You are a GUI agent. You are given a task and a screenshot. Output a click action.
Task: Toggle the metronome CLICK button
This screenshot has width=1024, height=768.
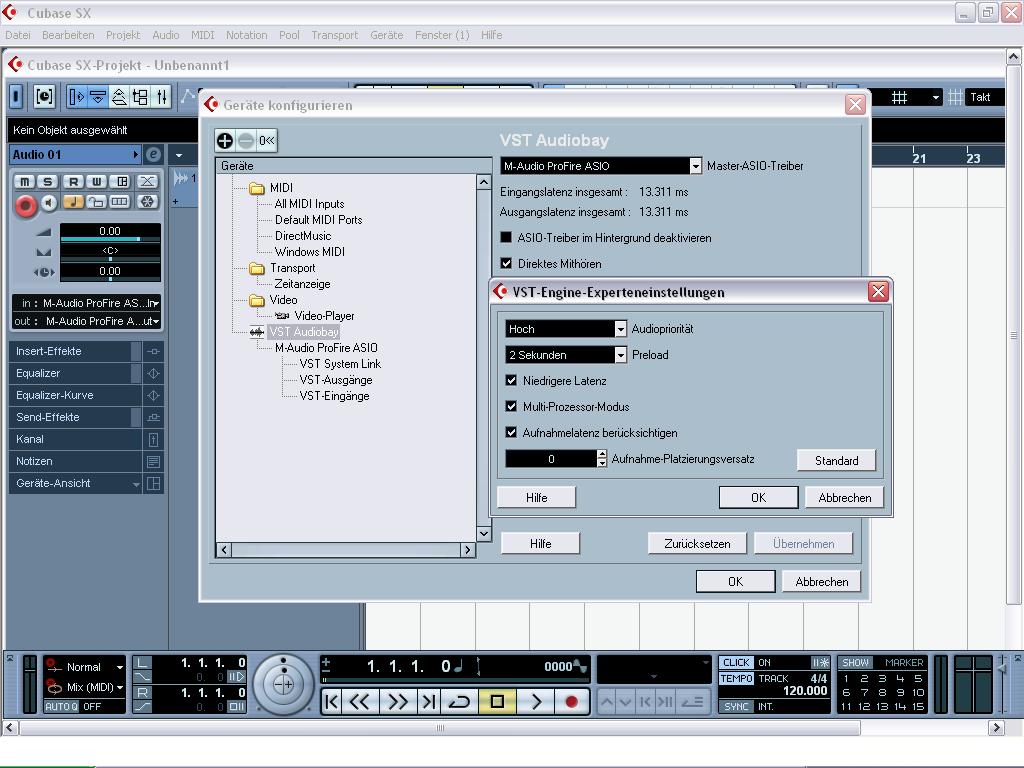(736, 662)
